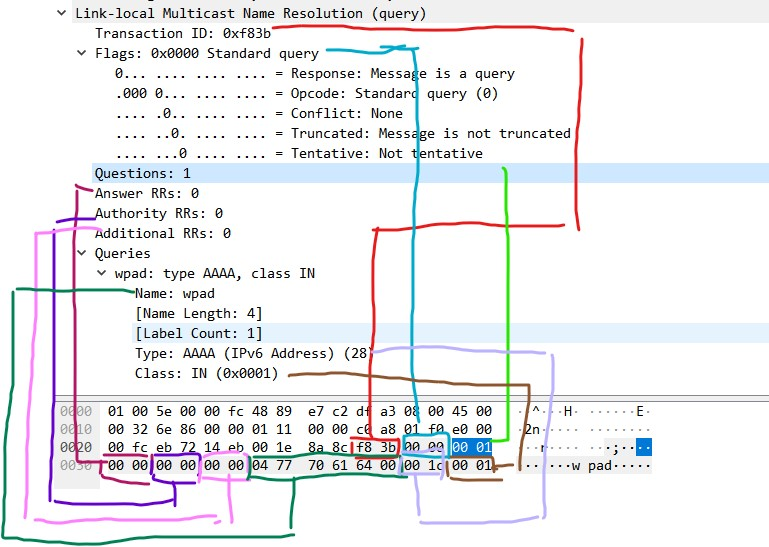Select the wpad: type AAAA, class IN row

[x=215, y=273]
